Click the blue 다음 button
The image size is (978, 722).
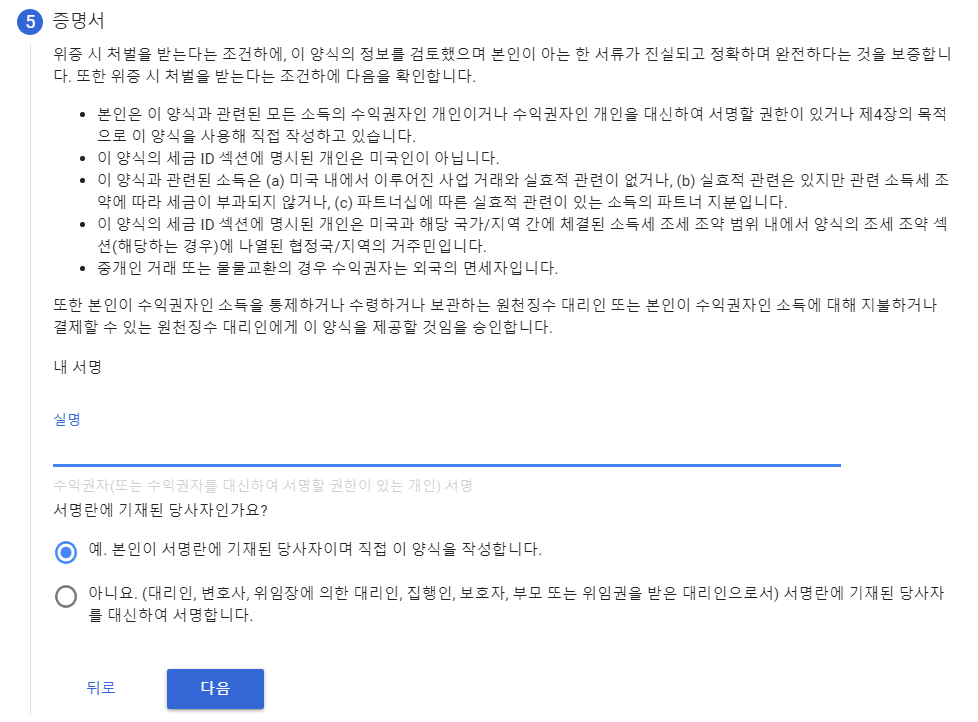coord(215,688)
